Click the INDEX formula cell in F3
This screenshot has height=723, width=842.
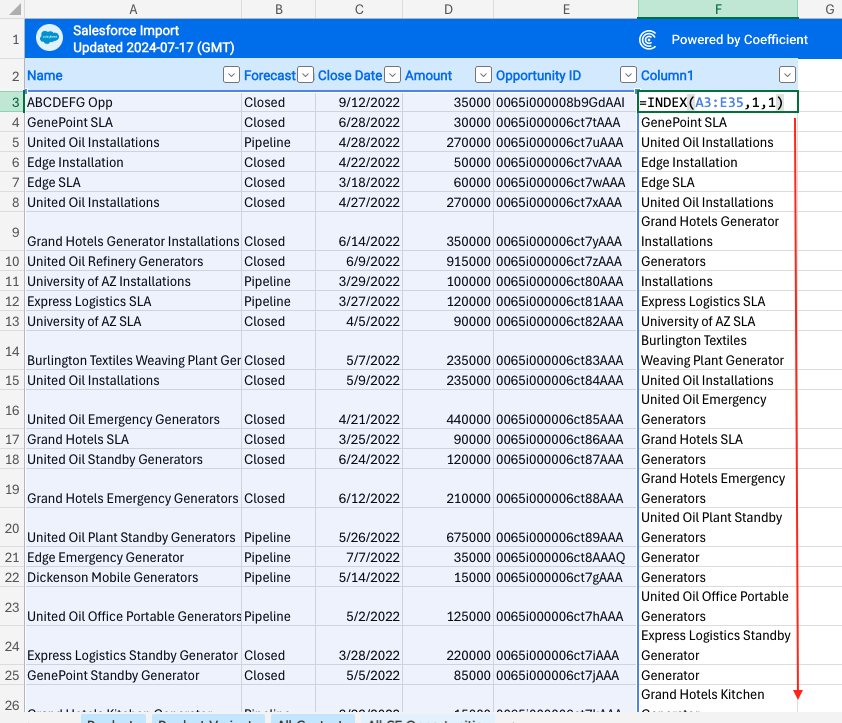tap(718, 102)
